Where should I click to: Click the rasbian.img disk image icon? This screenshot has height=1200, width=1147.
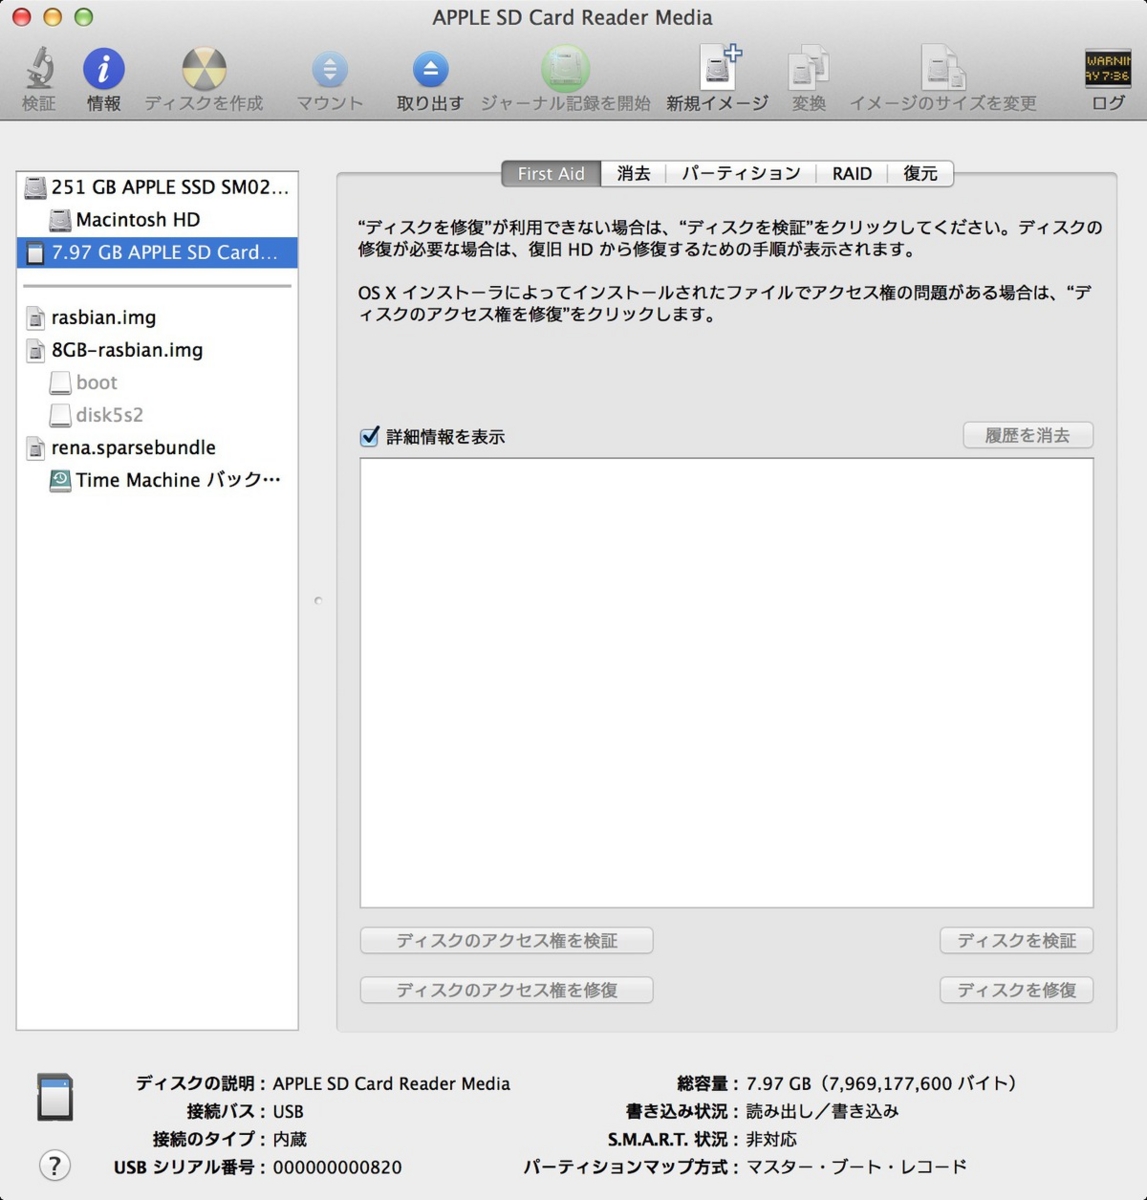point(35,318)
